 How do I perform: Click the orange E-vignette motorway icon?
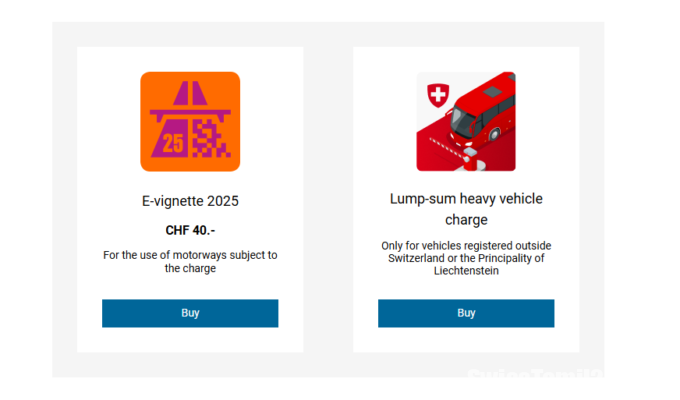tap(190, 121)
